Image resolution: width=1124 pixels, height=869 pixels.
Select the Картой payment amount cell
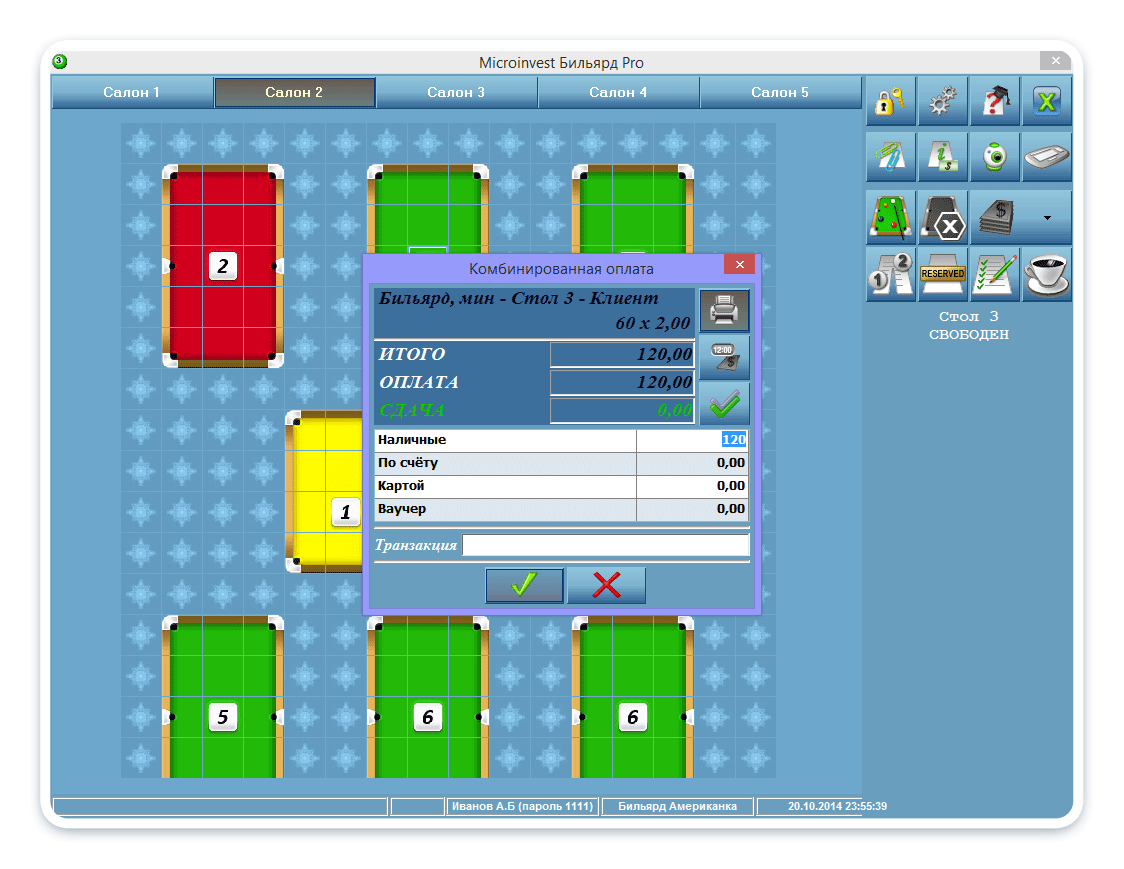point(692,486)
